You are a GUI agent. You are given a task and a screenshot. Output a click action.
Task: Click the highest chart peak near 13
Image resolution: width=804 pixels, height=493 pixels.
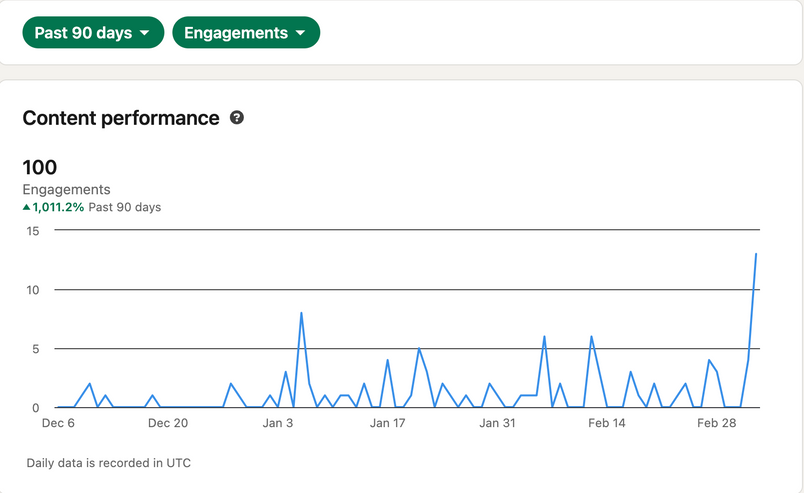point(756,254)
